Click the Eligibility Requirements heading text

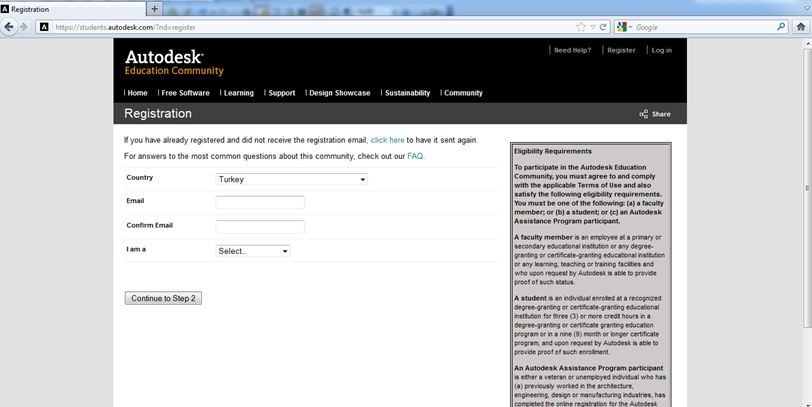point(553,151)
